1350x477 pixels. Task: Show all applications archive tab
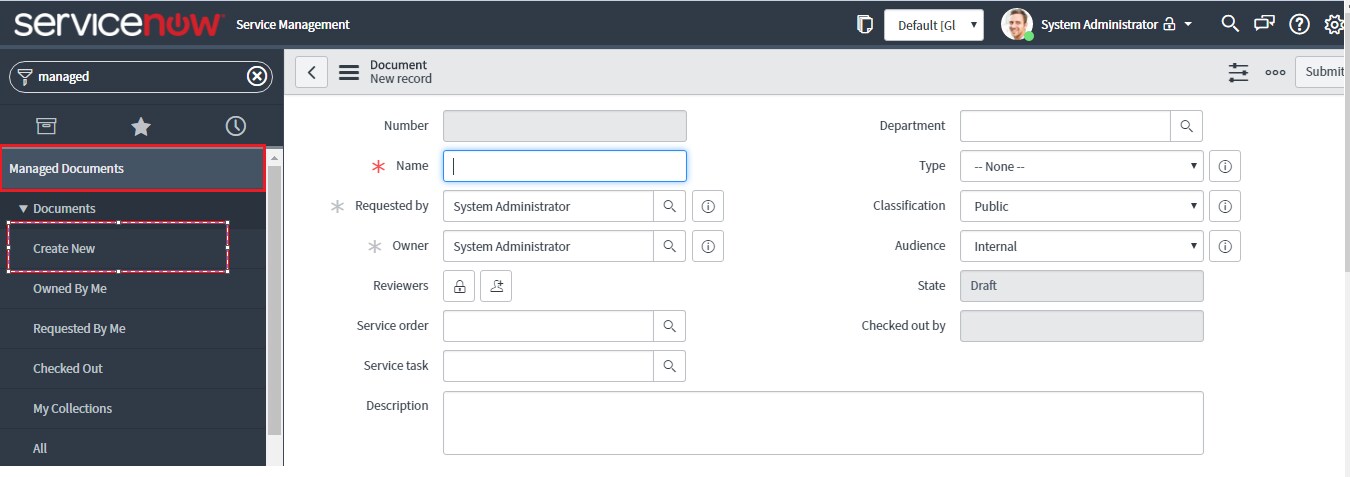pyautogui.click(x=46, y=126)
